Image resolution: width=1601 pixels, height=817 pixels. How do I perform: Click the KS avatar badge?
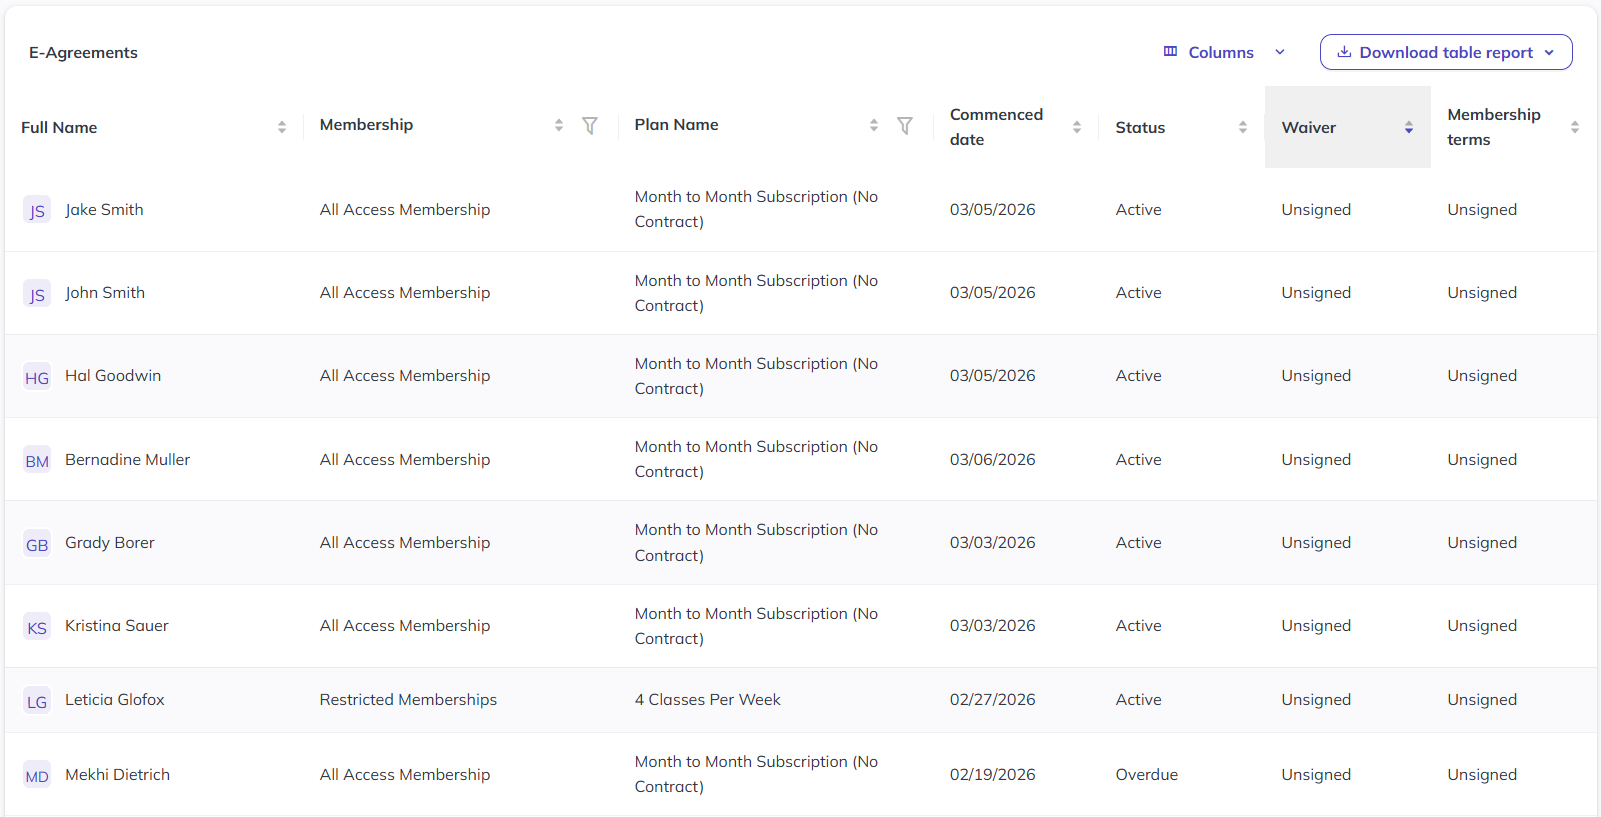pos(37,627)
